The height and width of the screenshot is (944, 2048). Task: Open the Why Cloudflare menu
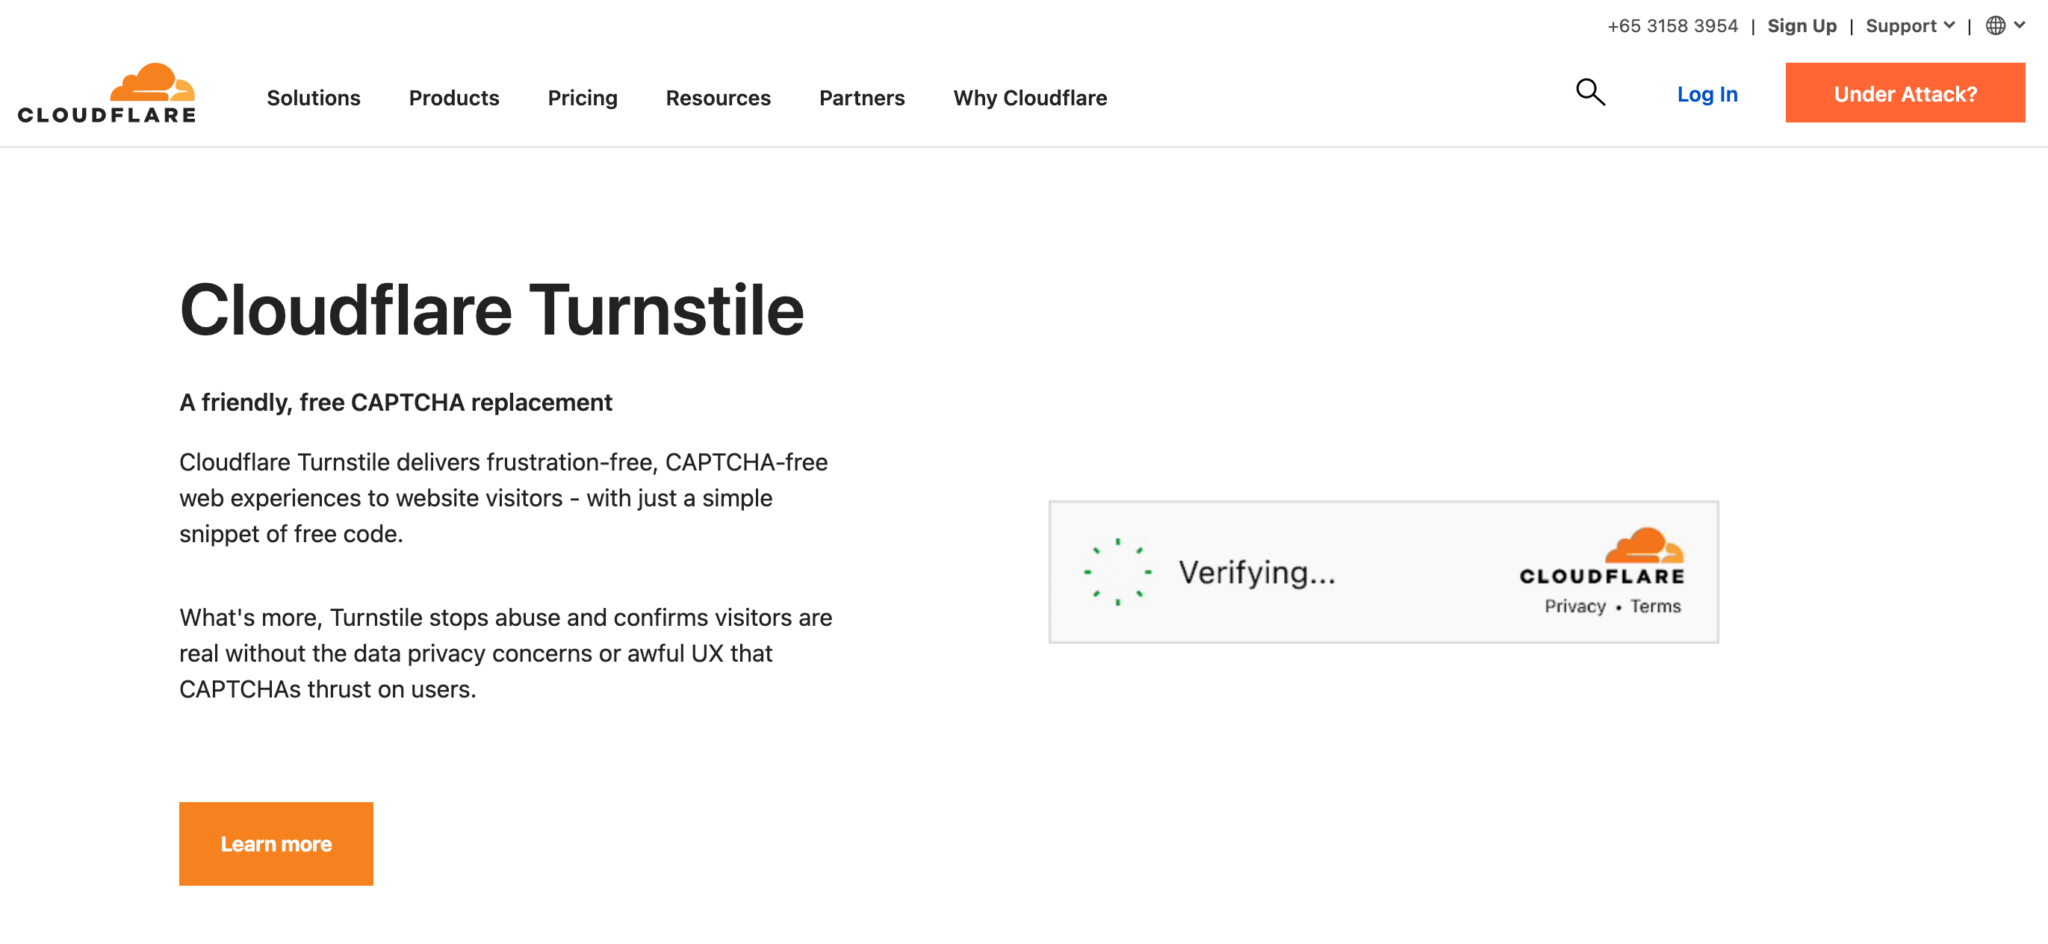click(1030, 98)
